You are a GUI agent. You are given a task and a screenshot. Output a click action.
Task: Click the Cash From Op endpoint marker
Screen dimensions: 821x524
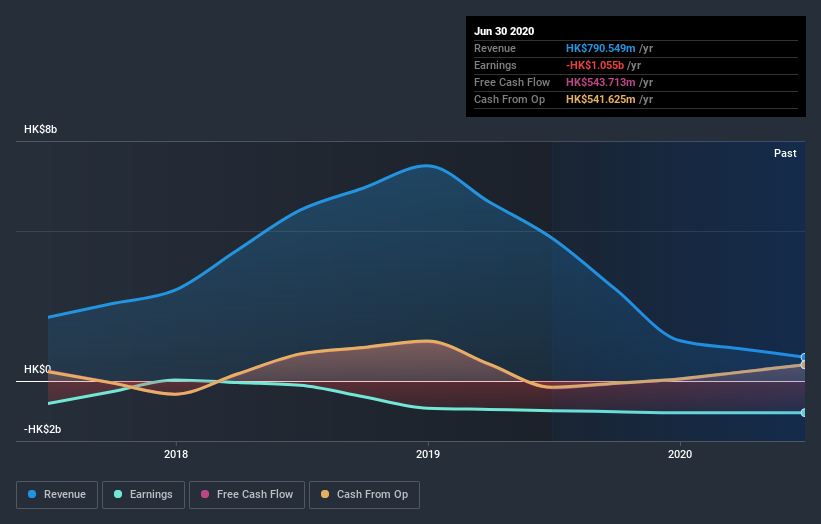coord(804,365)
